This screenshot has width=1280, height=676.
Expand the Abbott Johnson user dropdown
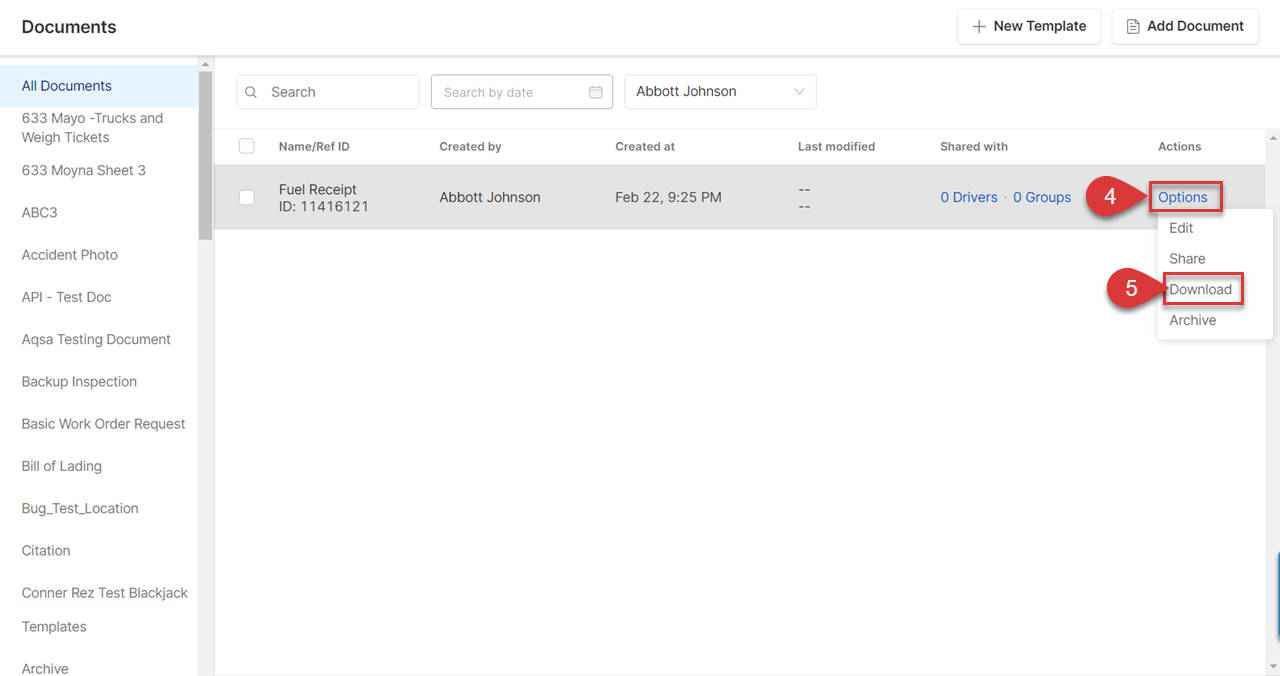[x=799, y=92]
